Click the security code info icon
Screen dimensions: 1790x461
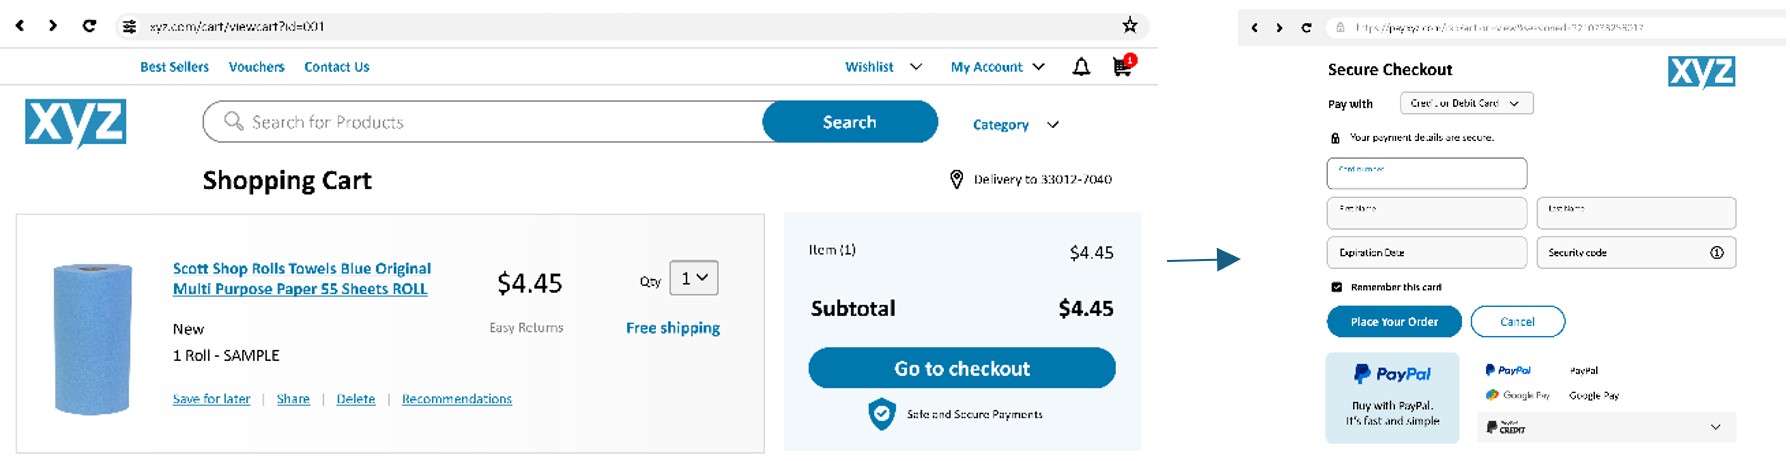pos(1717,253)
